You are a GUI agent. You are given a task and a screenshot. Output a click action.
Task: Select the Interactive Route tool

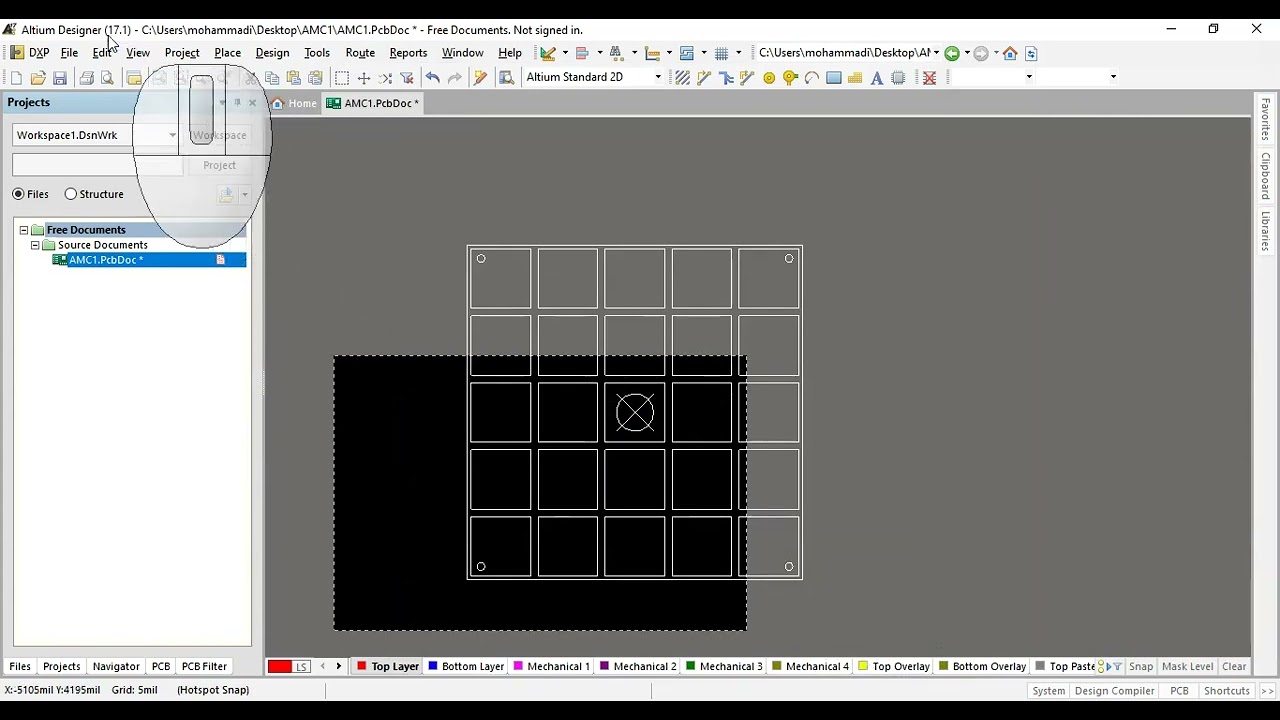(x=704, y=78)
